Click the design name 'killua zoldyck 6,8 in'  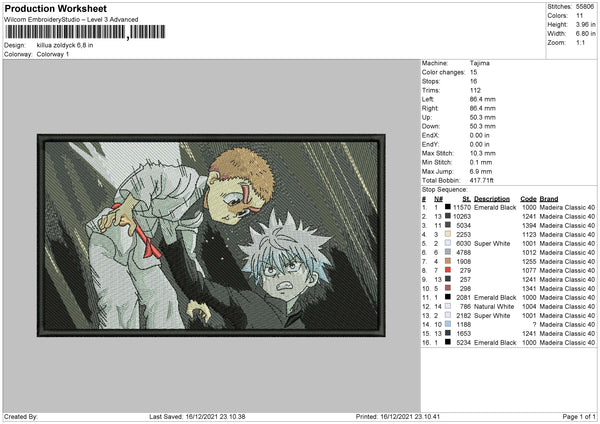coord(65,45)
